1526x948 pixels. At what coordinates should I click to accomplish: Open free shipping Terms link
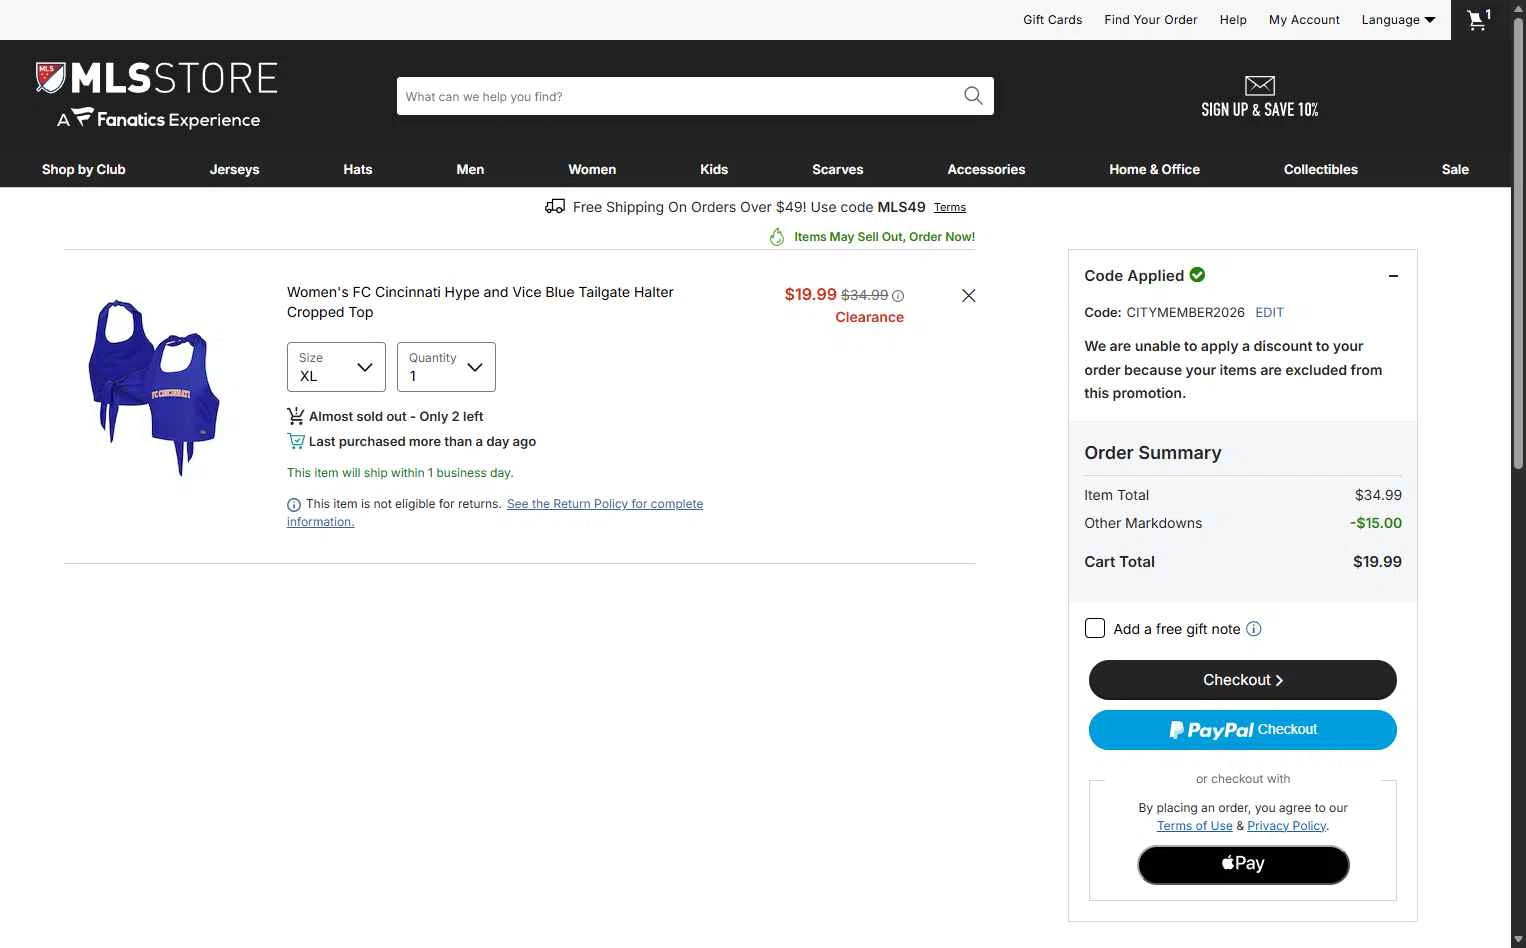click(x=950, y=208)
